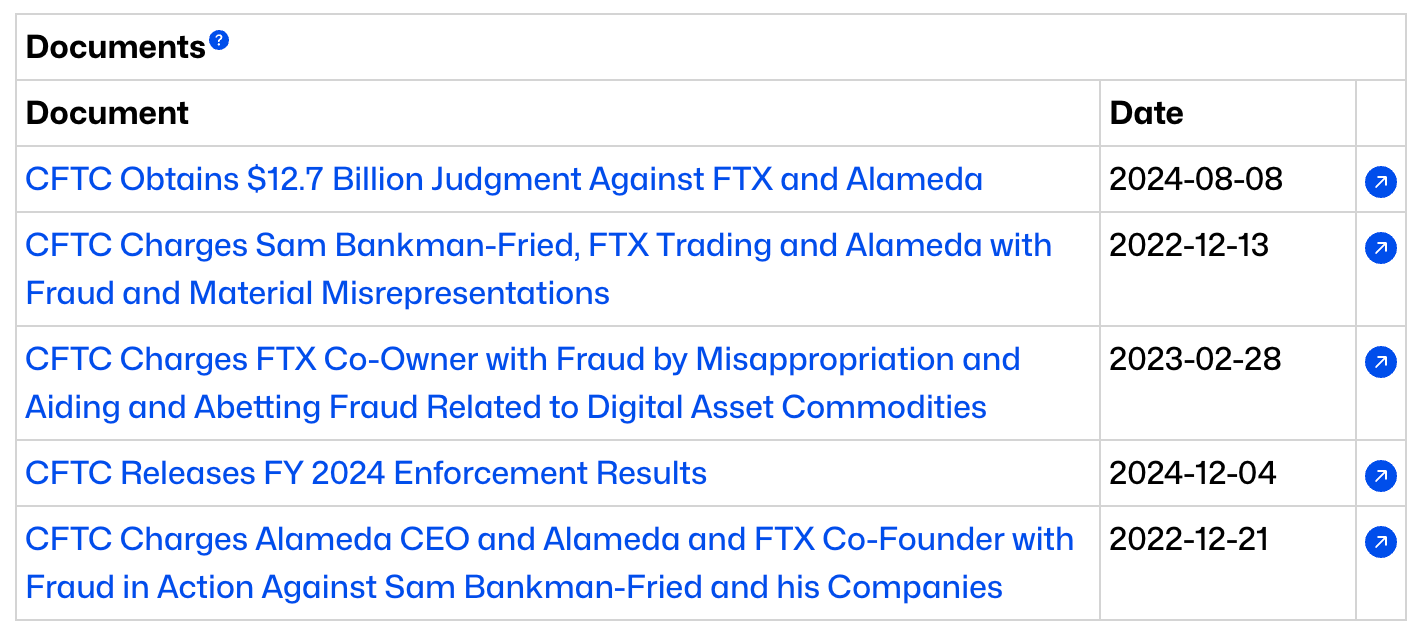
Task: Click the Date column header
Action: pos(1146,113)
